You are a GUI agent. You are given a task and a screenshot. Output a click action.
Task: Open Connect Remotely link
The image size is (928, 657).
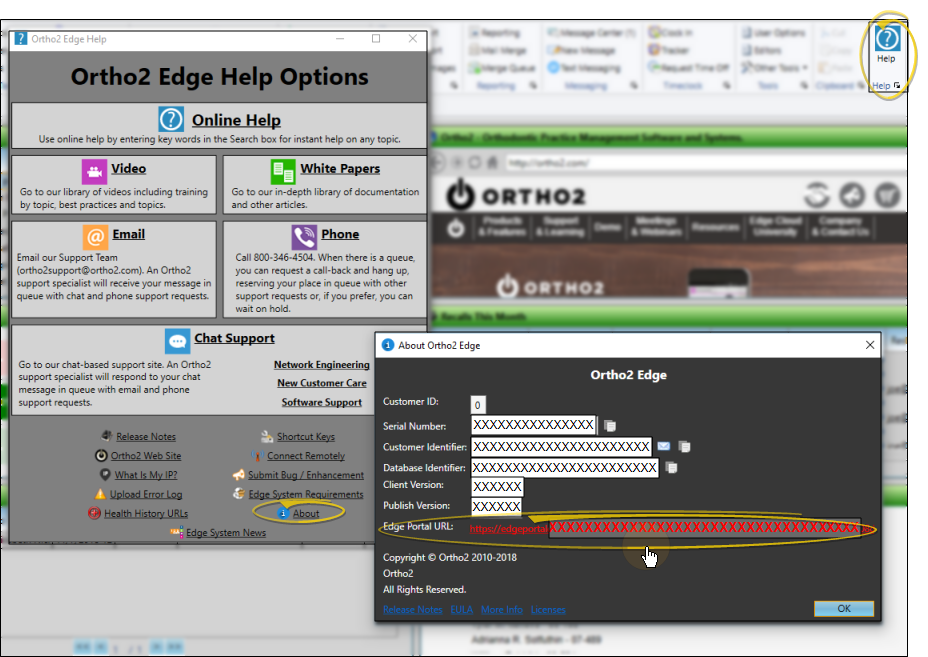coord(305,456)
